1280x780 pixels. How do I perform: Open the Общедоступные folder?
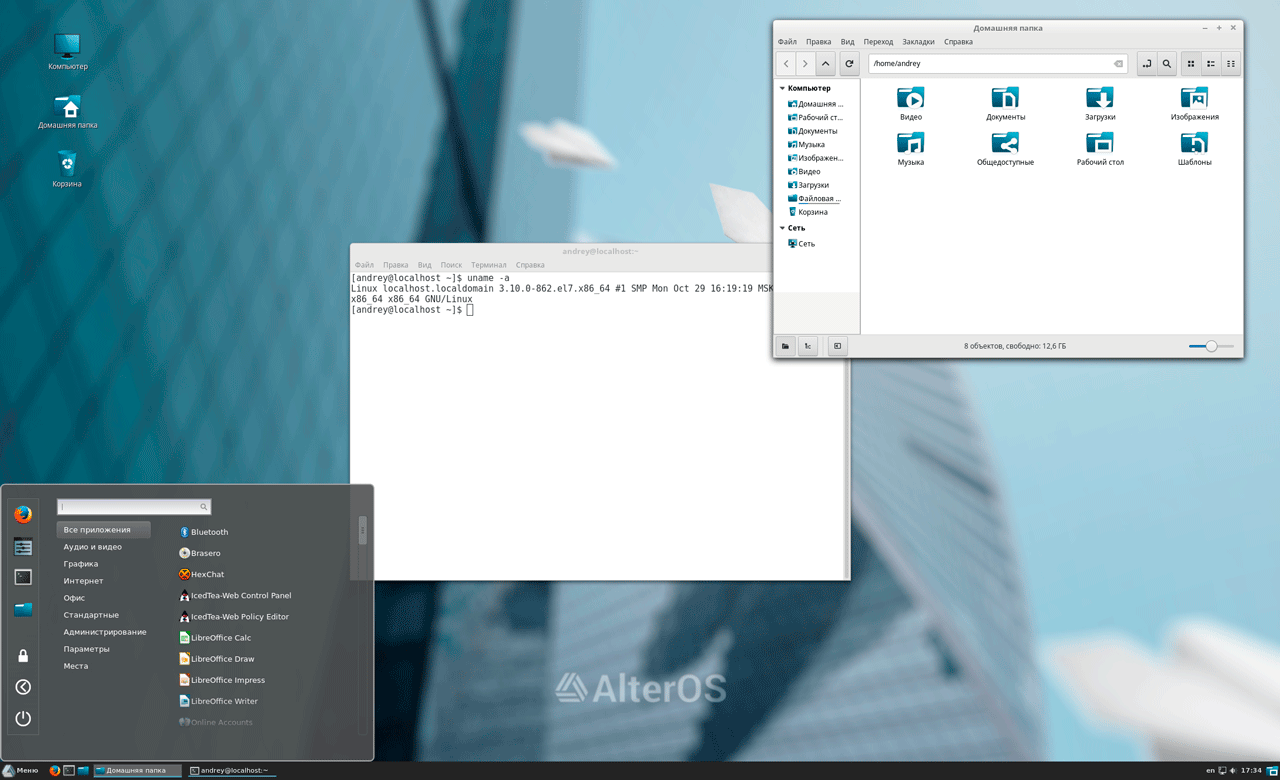tap(1005, 149)
